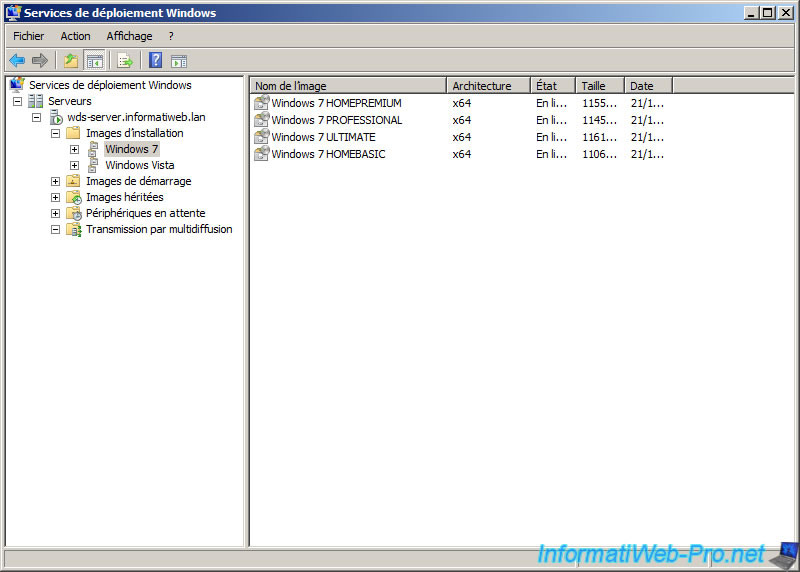Click the Windows 7 HOMEPREMIUM image icon

point(262,103)
